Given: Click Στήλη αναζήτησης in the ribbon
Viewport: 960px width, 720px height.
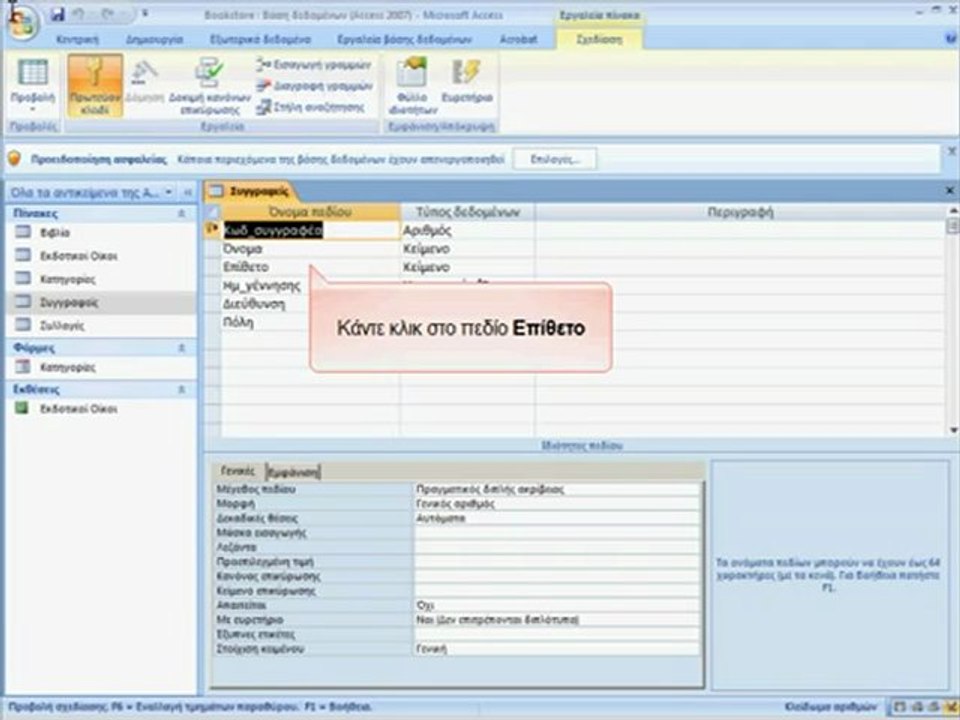Looking at the screenshot, I should pyautogui.click(x=310, y=108).
